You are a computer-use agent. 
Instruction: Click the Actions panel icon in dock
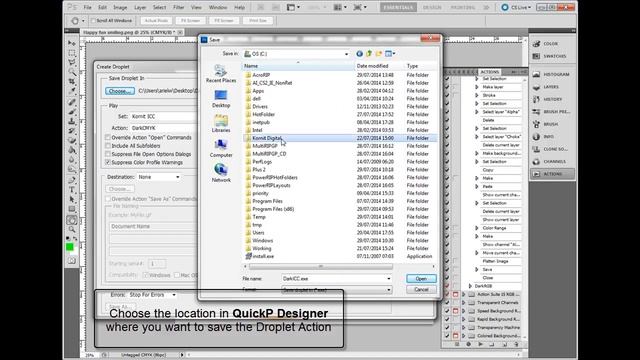(536, 174)
